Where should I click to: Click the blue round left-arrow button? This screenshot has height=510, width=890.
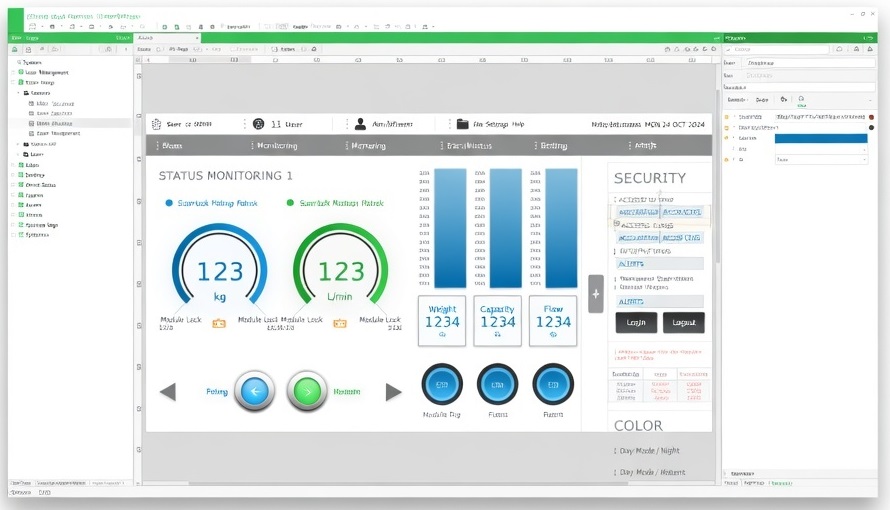click(254, 391)
